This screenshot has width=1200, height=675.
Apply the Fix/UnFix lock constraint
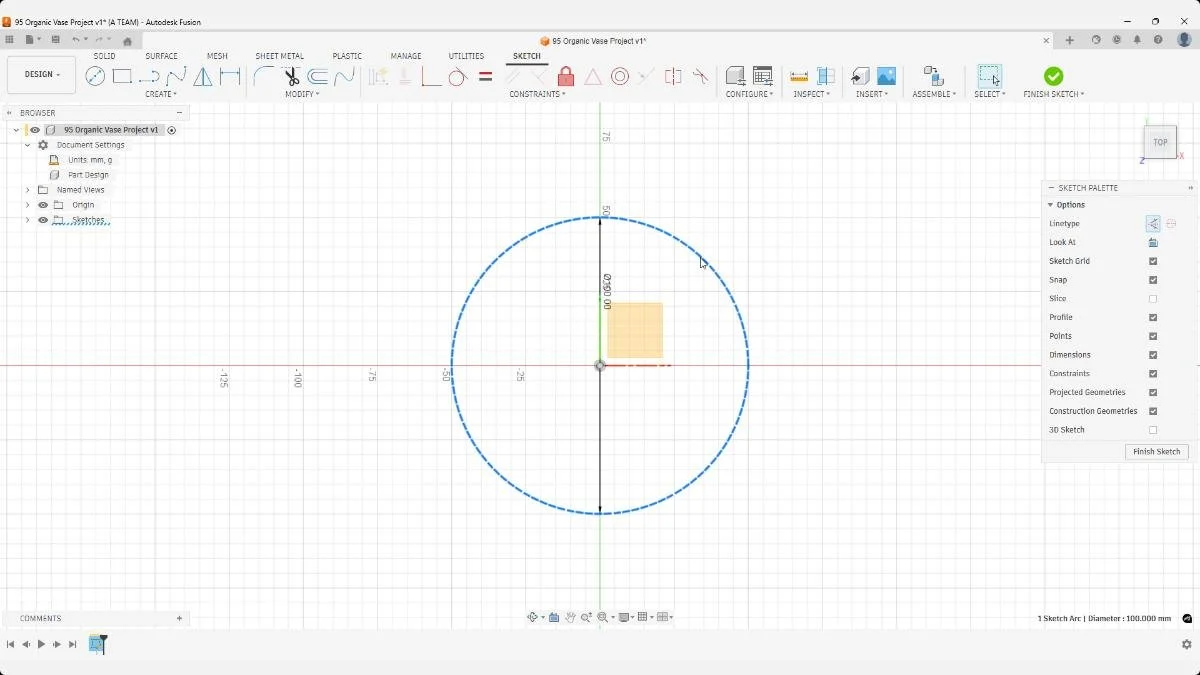point(565,76)
